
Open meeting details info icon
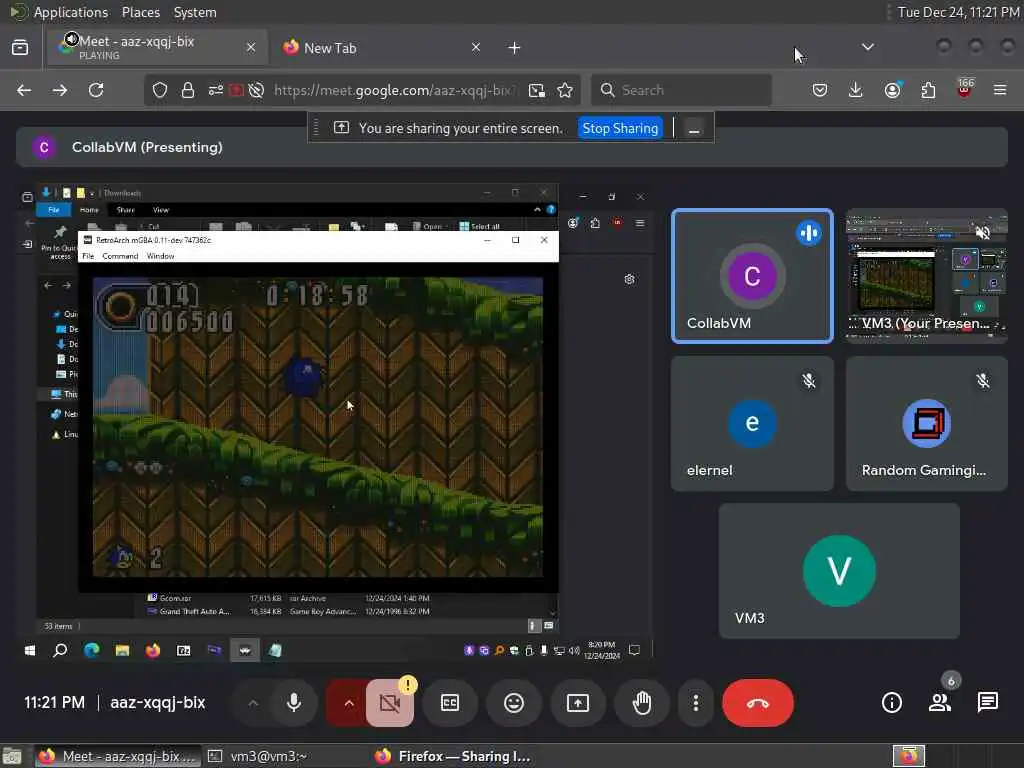click(x=891, y=703)
